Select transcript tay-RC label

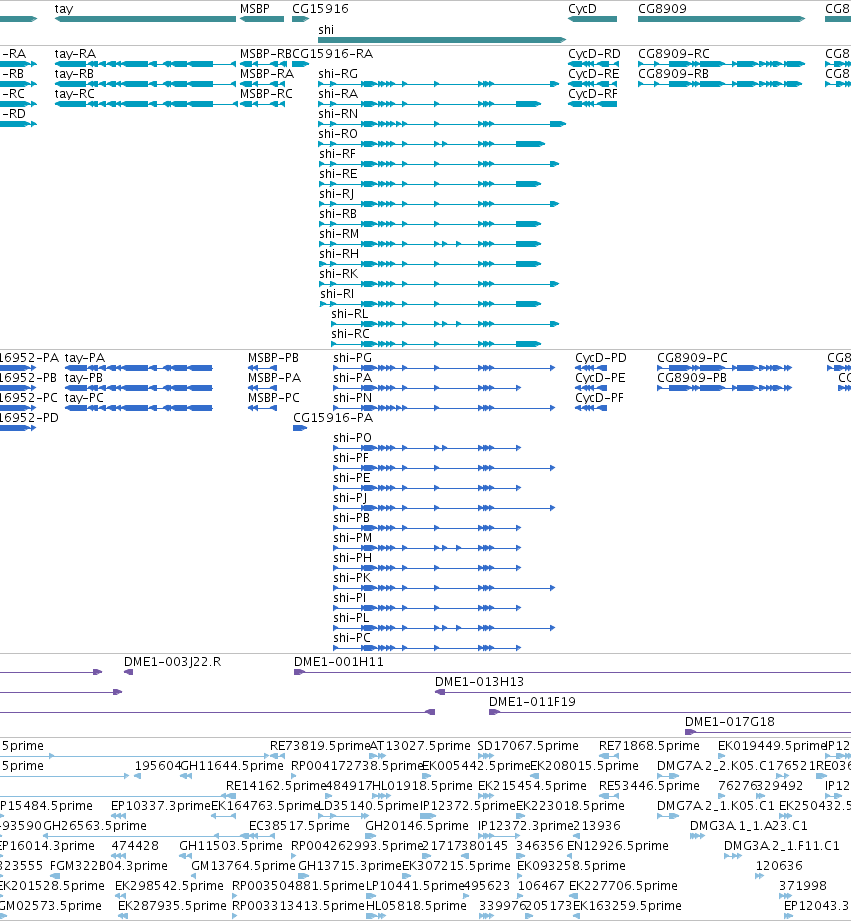point(74,94)
